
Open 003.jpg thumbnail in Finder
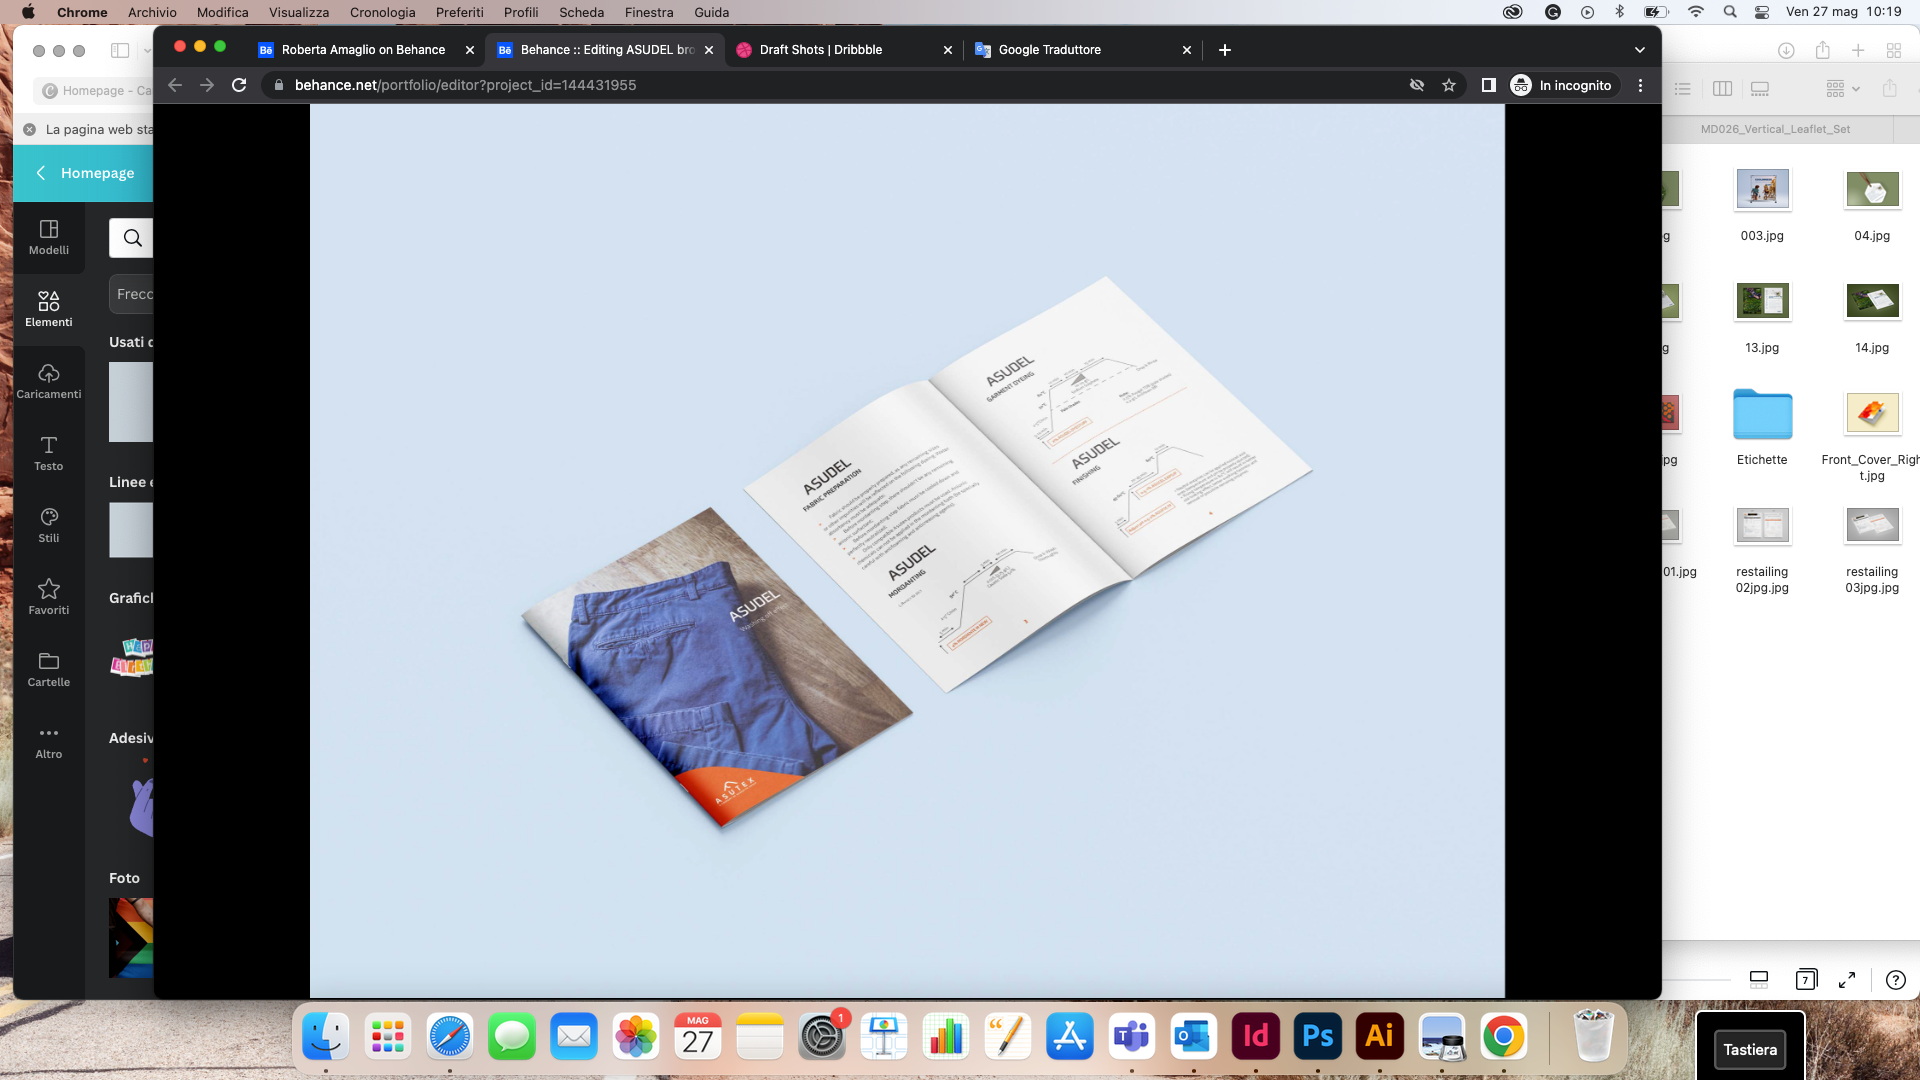[x=1762, y=189]
